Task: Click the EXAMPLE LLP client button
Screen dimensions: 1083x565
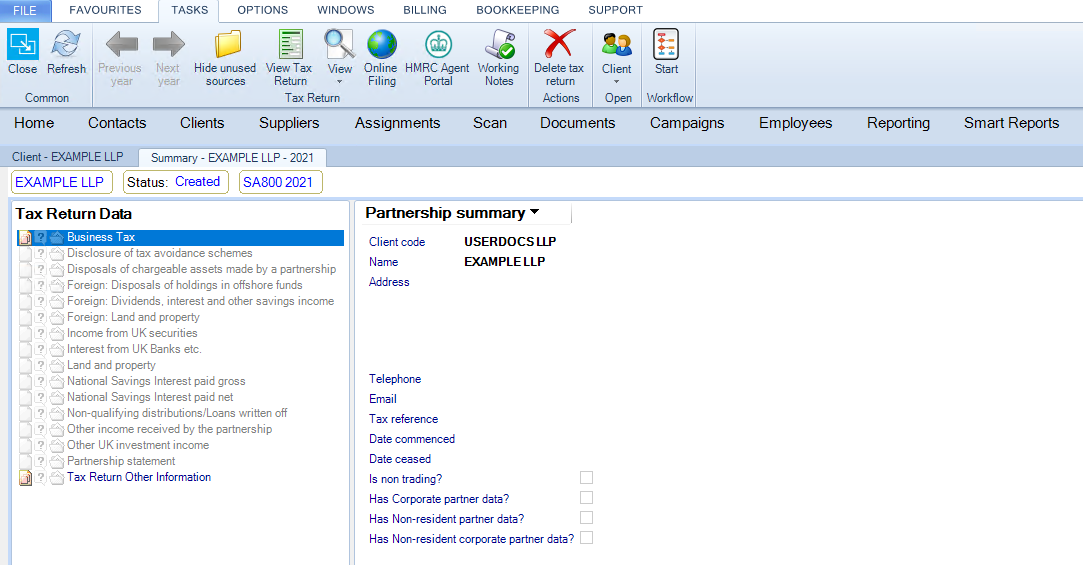Action: 61,182
